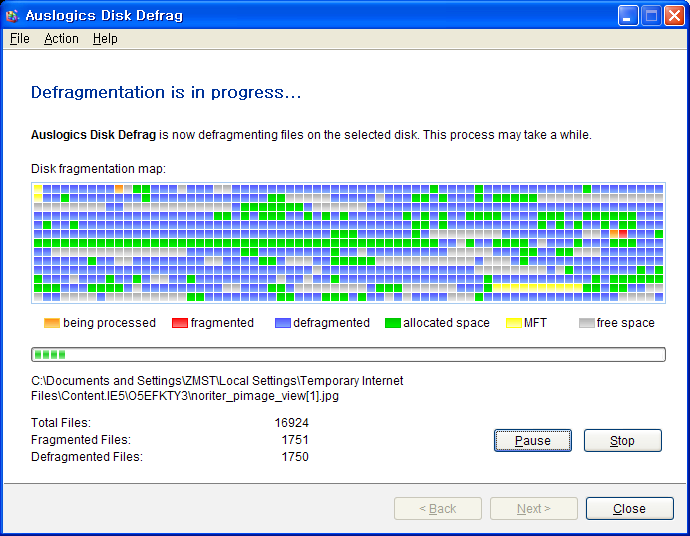Click the gray 'free space' legend swatch

click(x=587, y=323)
